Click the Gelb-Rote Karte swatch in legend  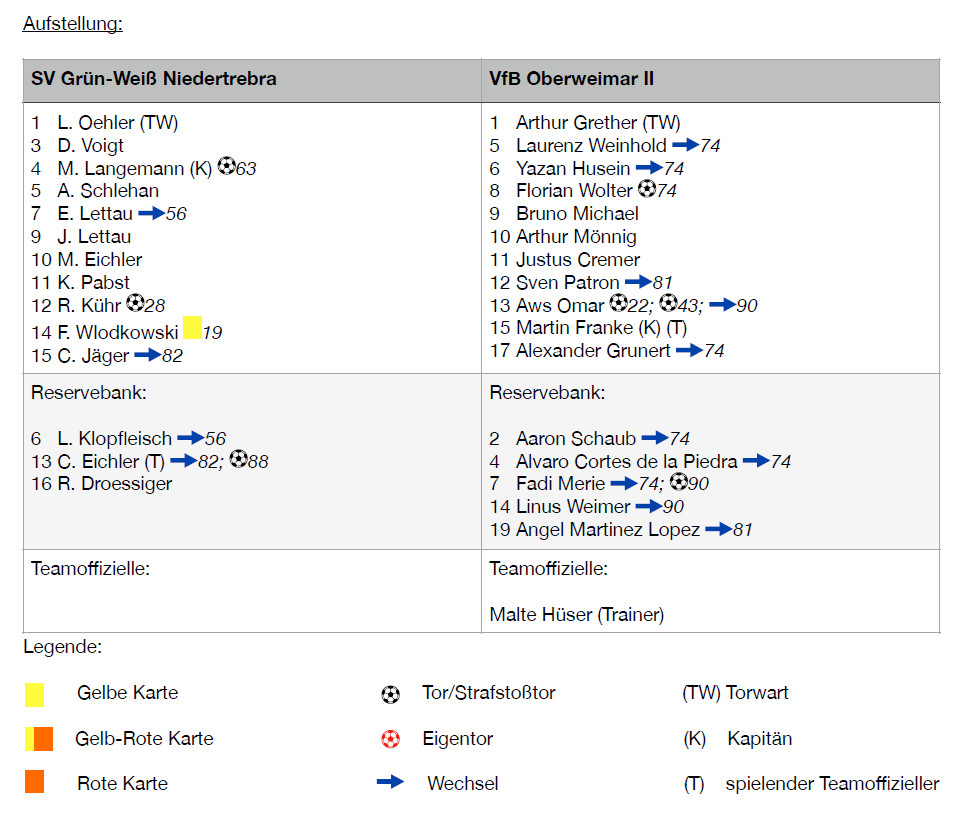[x=39, y=739]
